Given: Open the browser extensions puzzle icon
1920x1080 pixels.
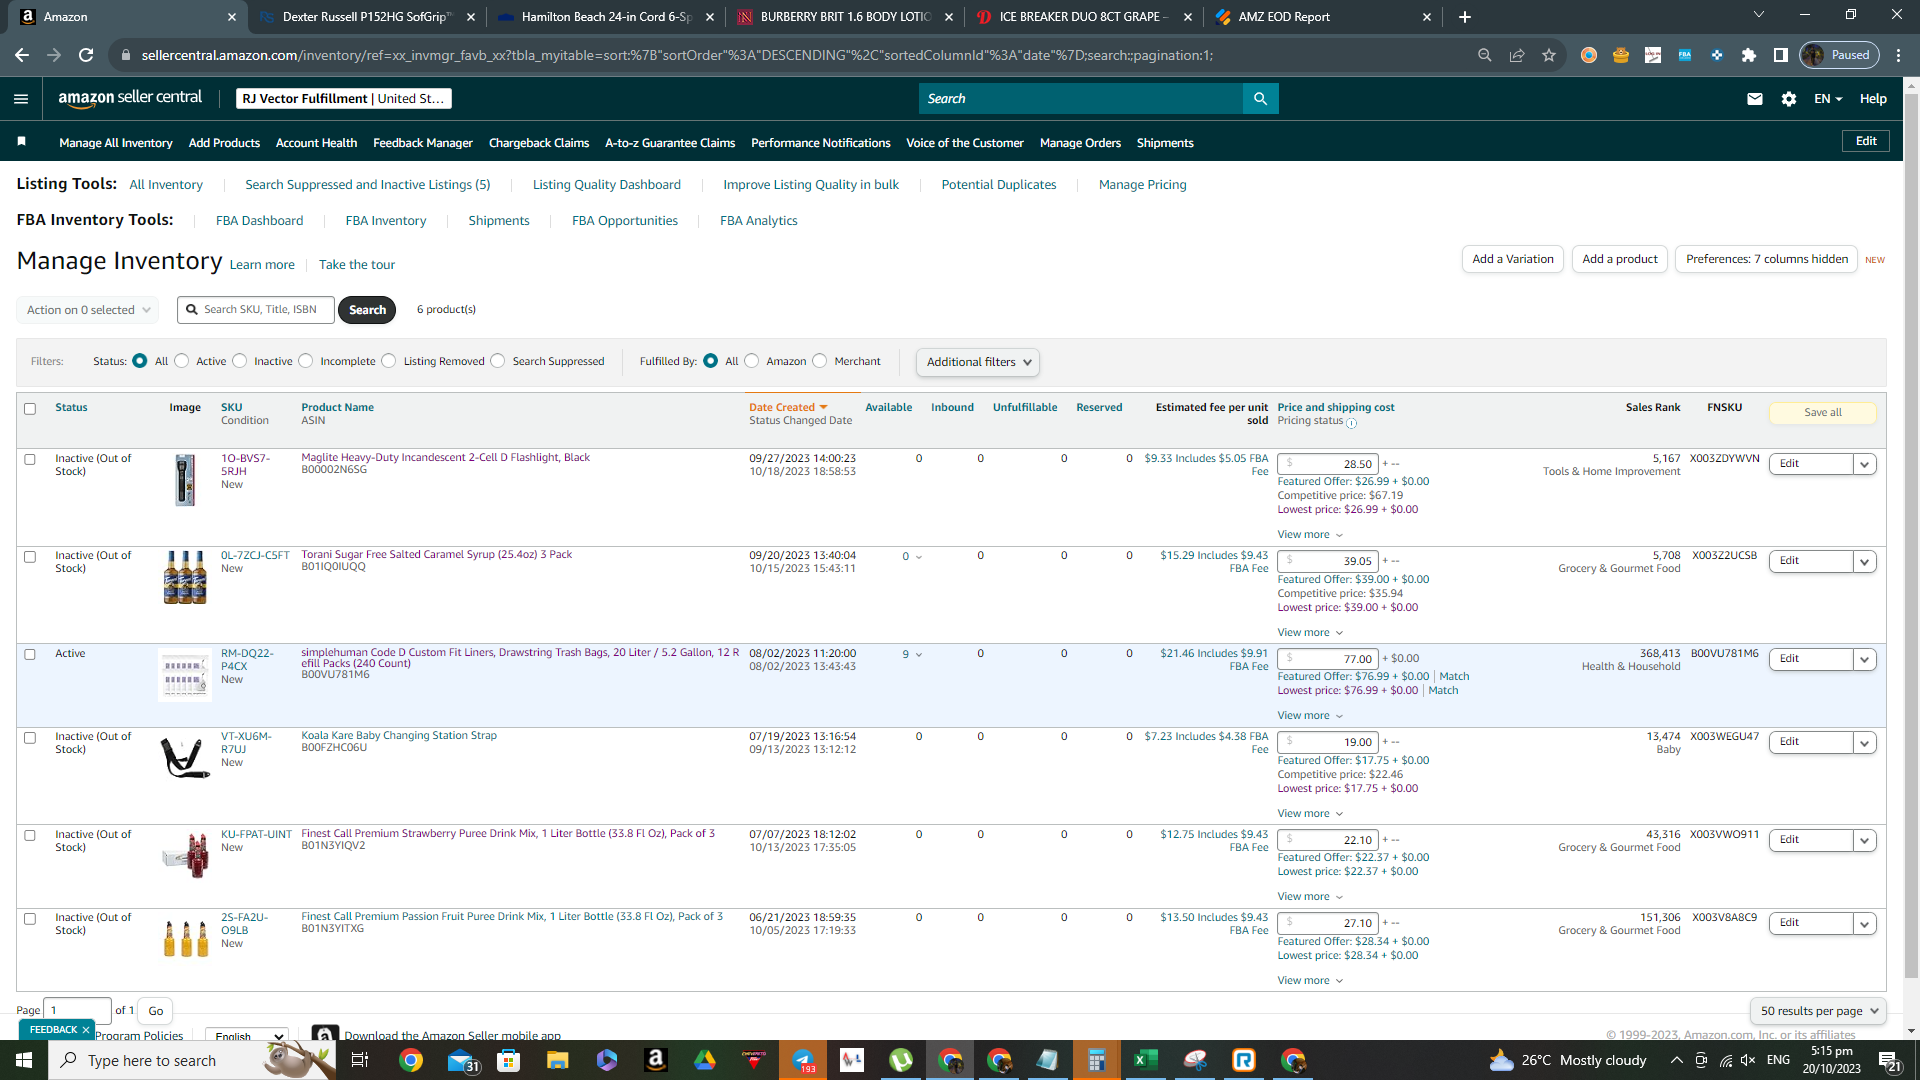Looking at the screenshot, I should (1749, 55).
